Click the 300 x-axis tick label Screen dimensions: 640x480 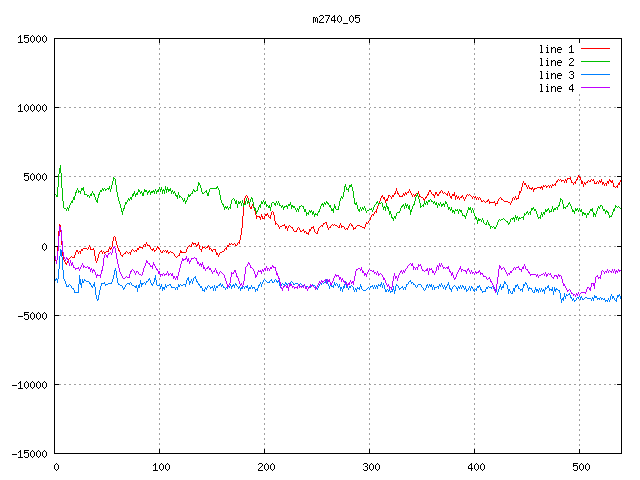coord(370,467)
